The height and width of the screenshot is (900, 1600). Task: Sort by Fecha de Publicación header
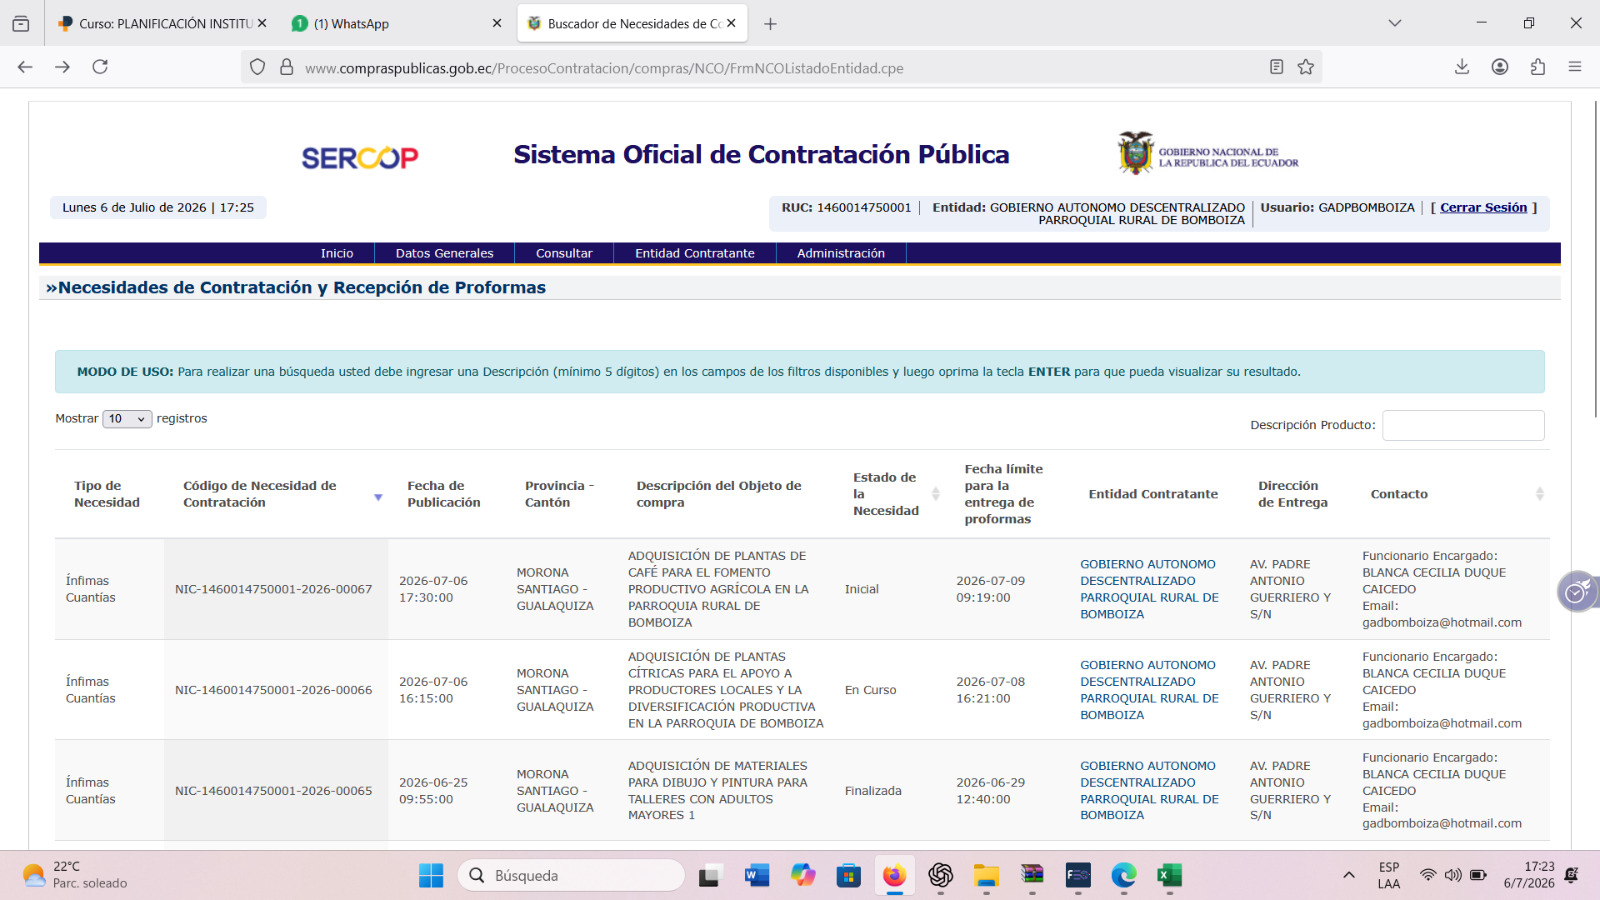[444, 494]
